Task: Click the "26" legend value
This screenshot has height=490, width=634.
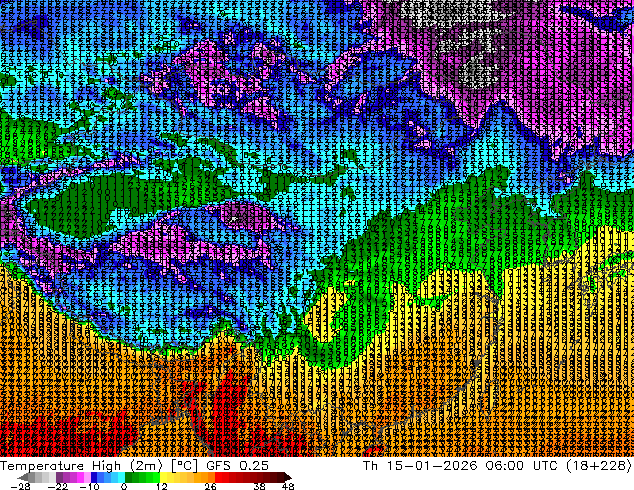Action: coord(210,486)
